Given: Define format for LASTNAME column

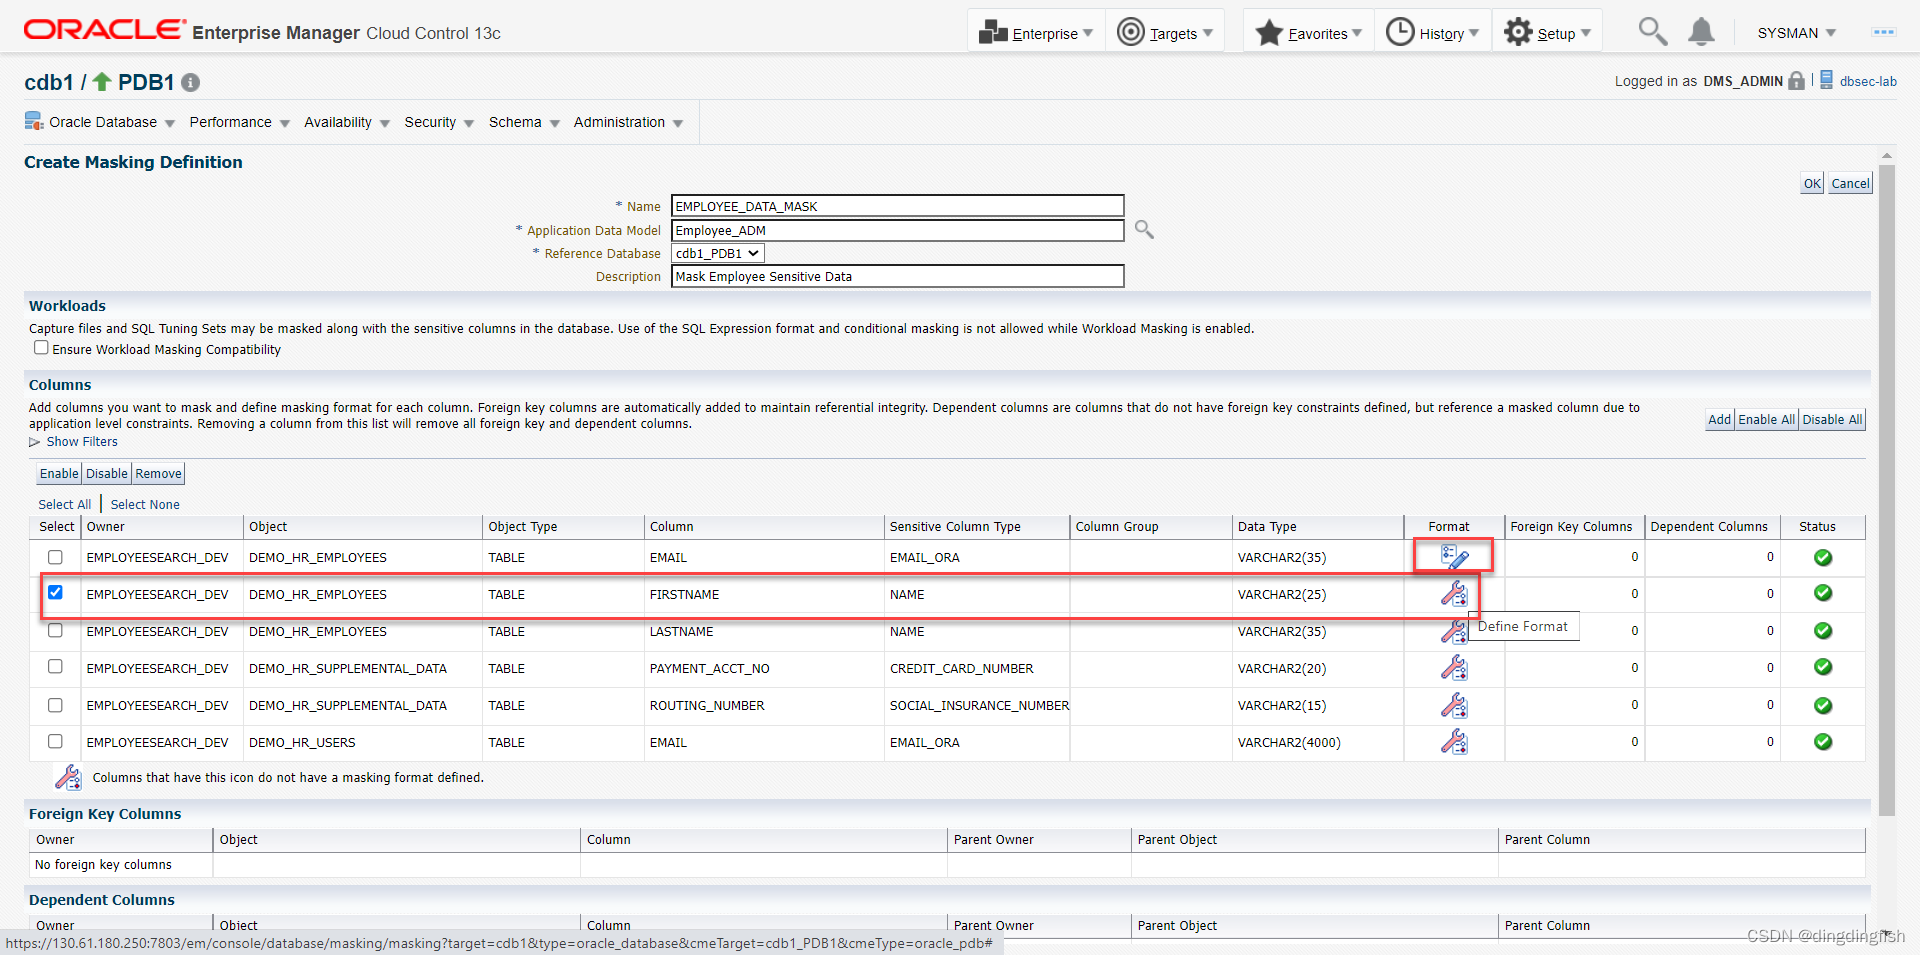Looking at the screenshot, I should [1453, 631].
